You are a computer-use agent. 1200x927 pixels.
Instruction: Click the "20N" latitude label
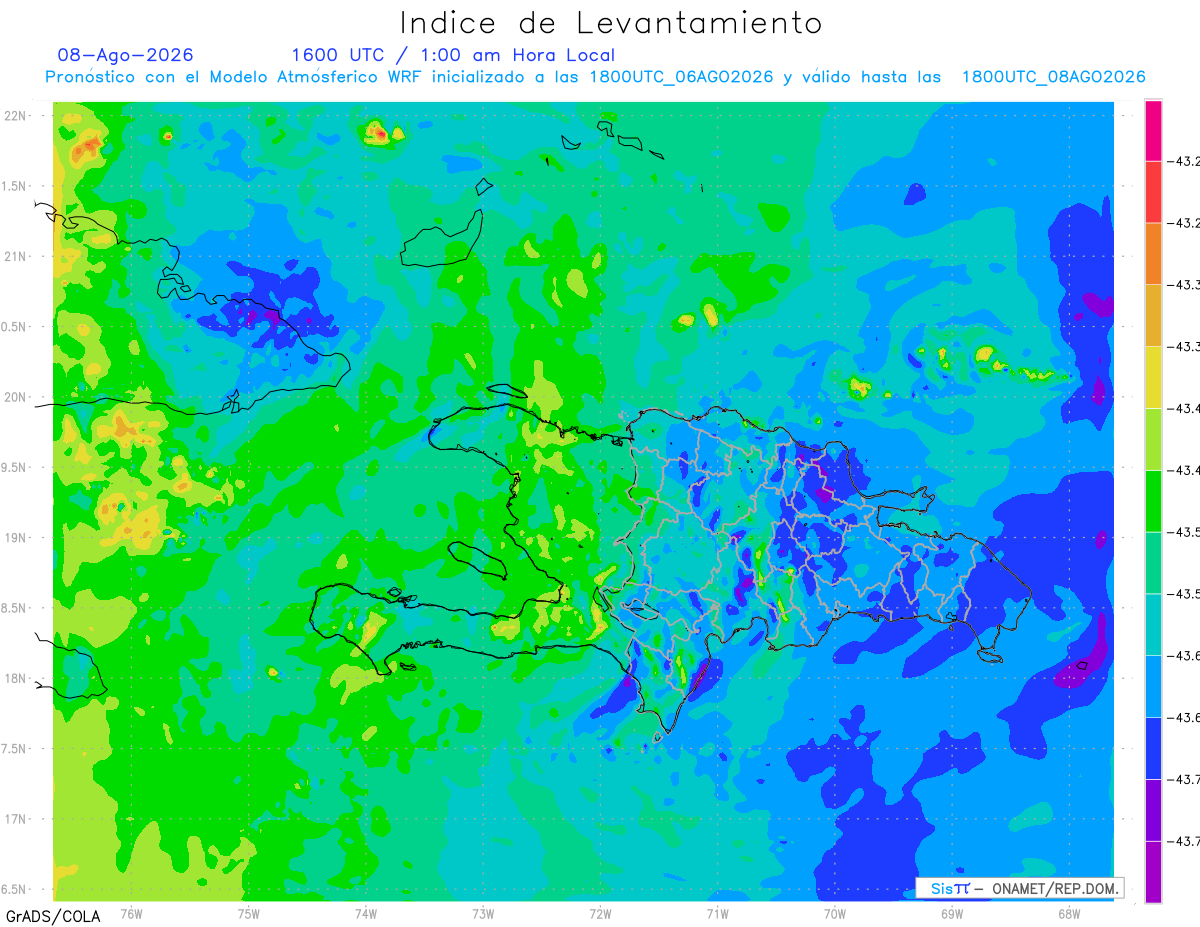tap(14, 397)
